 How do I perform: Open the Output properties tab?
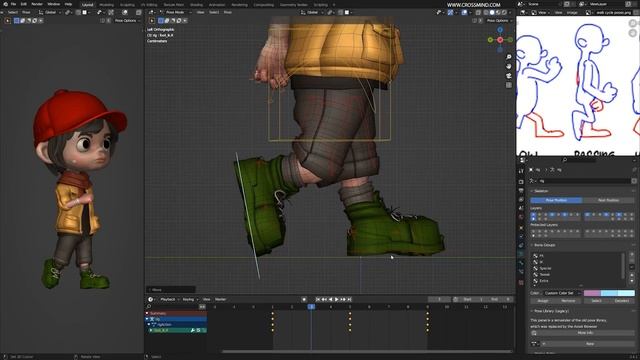521,191
